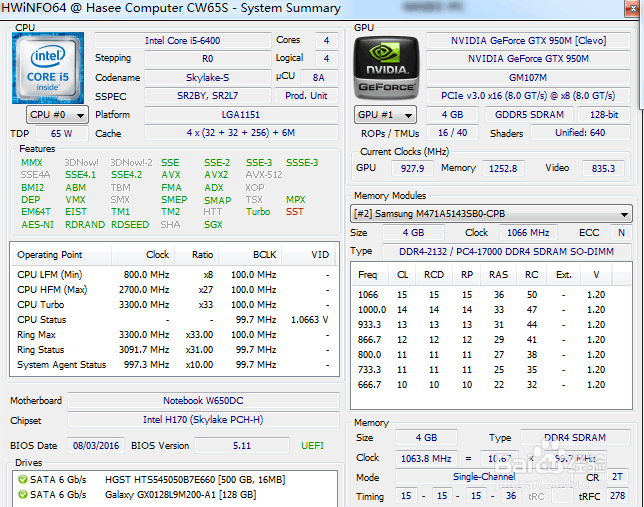
Task: Select the 800.0 frequency timing row
Action: (491, 355)
